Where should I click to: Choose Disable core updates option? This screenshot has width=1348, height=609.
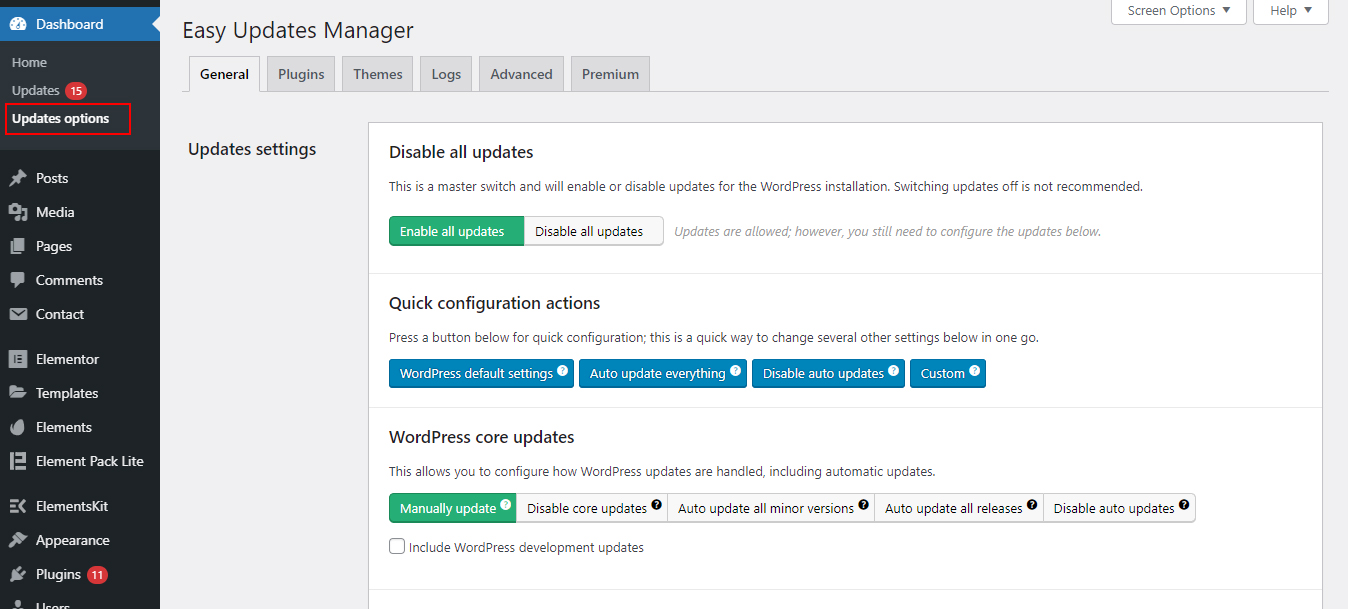pyautogui.click(x=592, y=508)
